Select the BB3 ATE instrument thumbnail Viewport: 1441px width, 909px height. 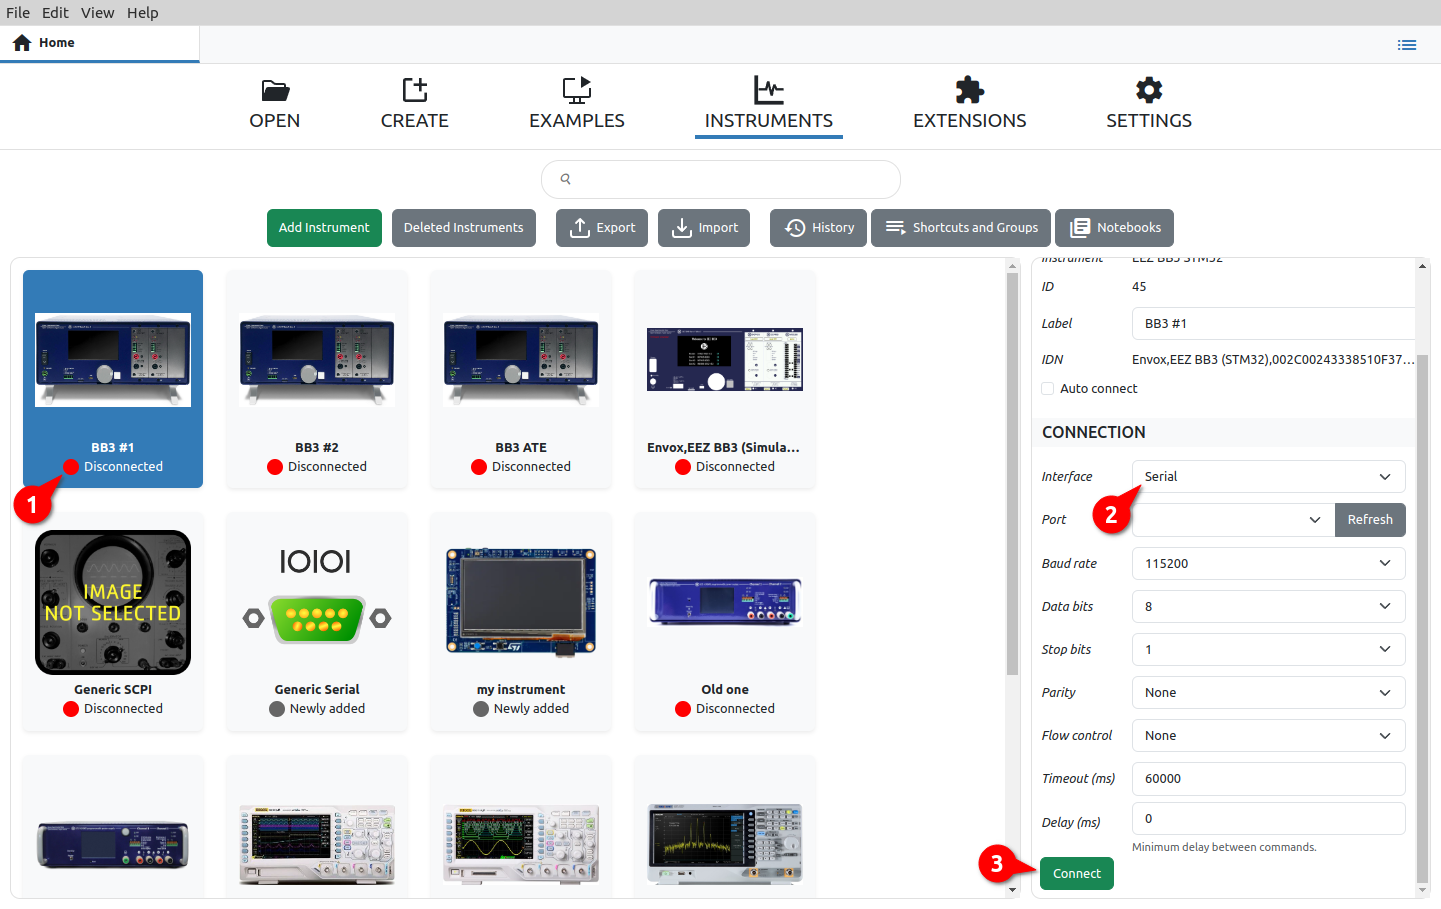pyautogui.click(x=521, y=360)
